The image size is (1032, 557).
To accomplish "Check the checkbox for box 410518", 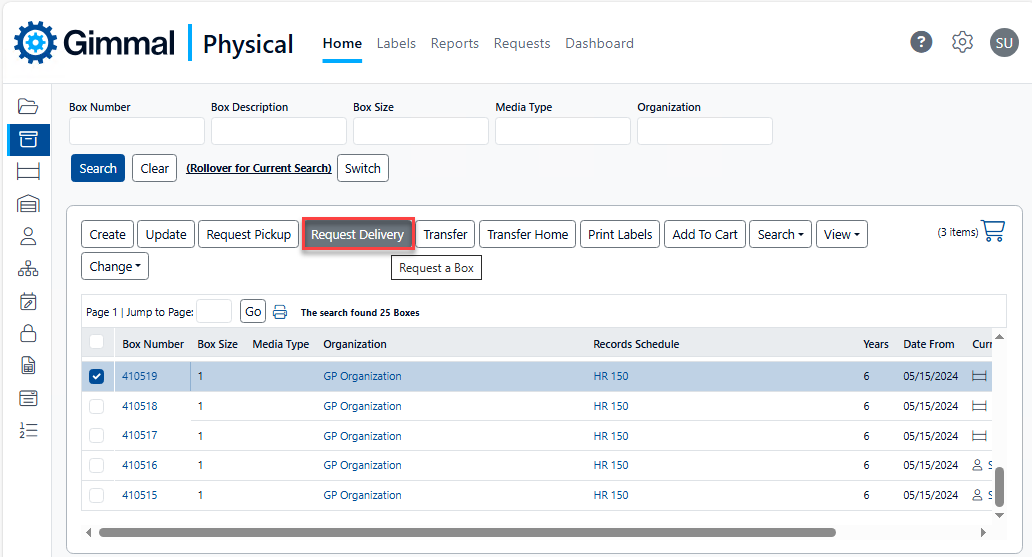I will [x=97, y=407].
